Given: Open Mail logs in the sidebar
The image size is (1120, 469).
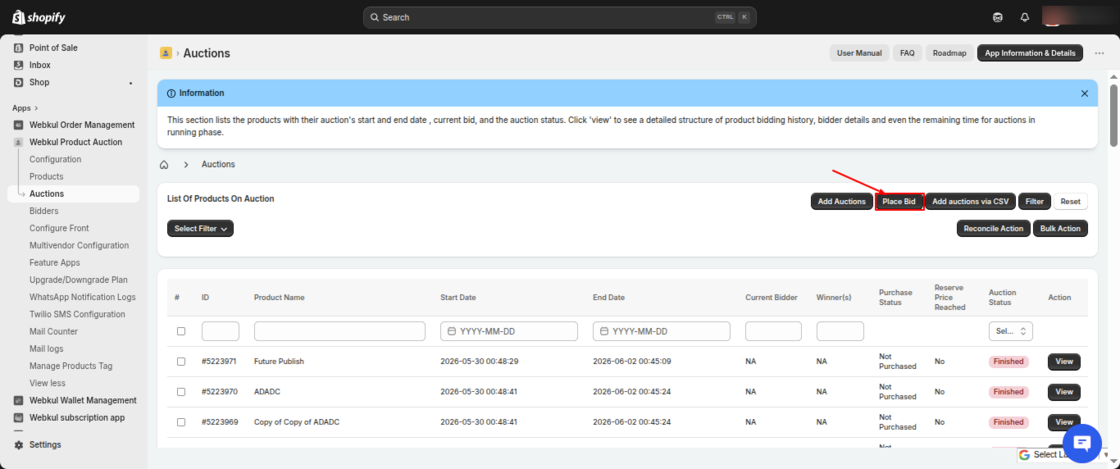Looking at the screenshot, I should point(46,349).
